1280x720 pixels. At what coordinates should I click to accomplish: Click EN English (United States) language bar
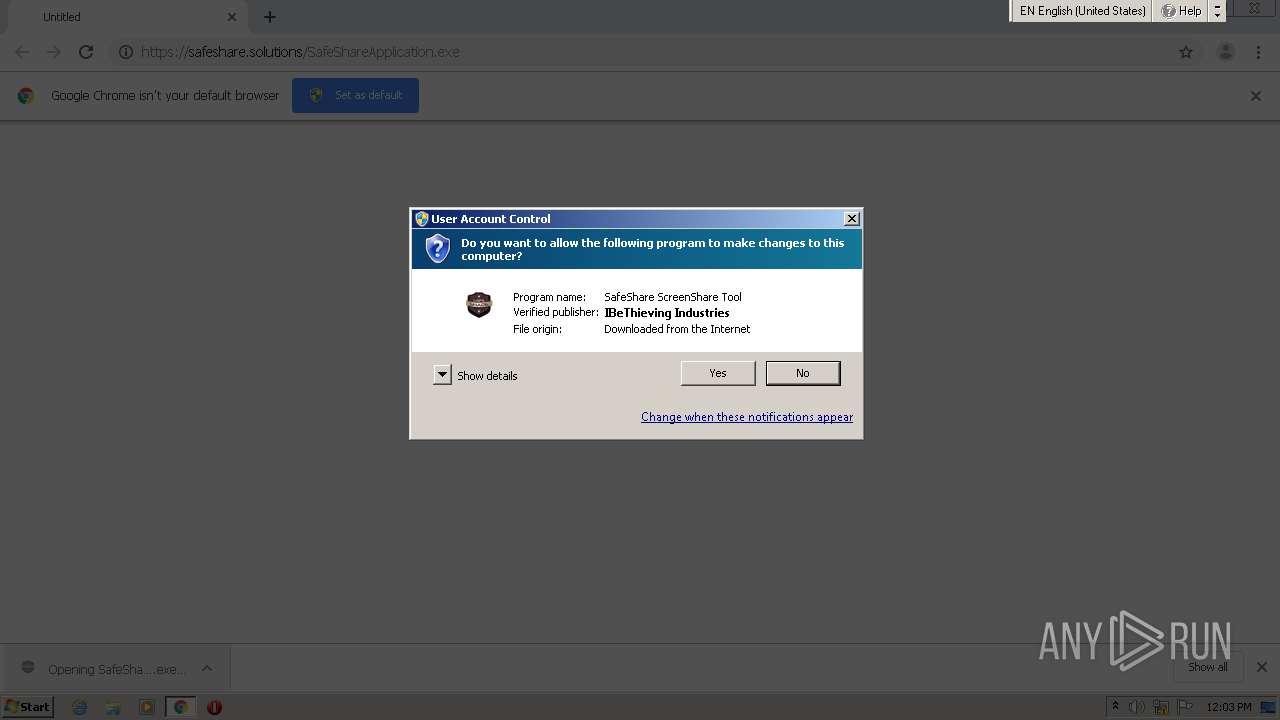(1082, 11)
